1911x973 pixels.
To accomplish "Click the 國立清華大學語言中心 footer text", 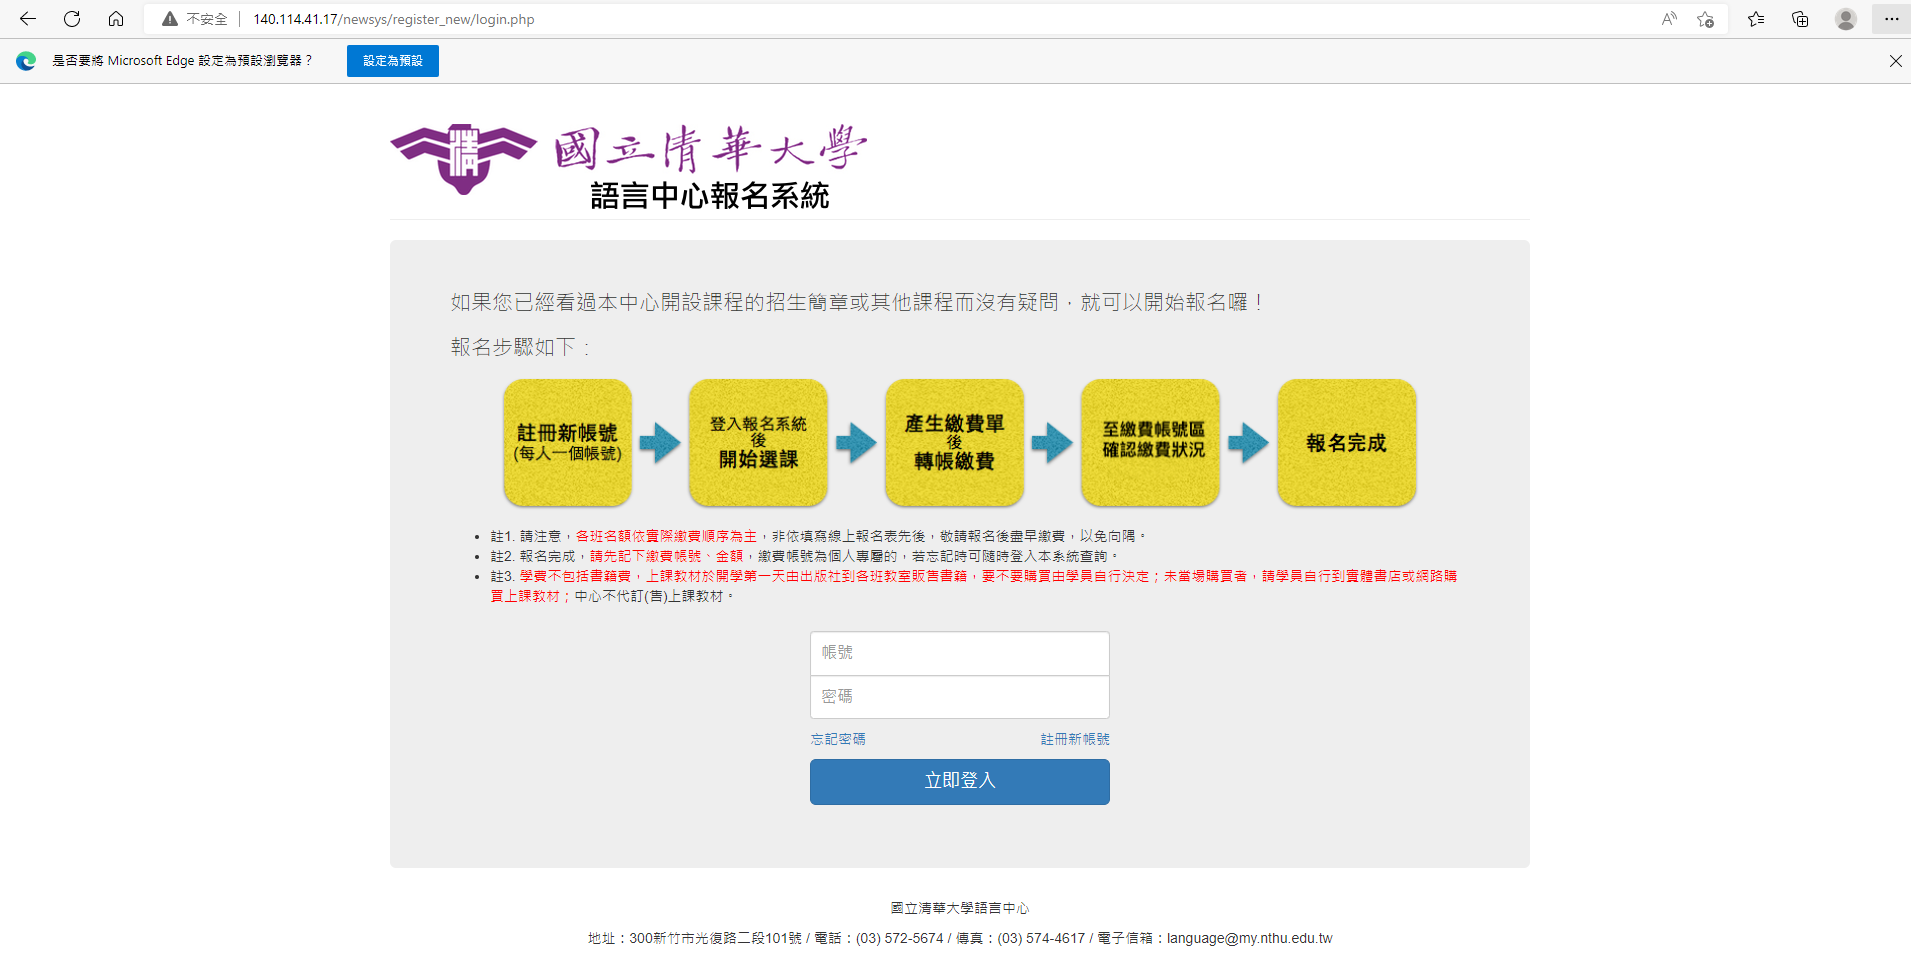I will click(960, 908).
